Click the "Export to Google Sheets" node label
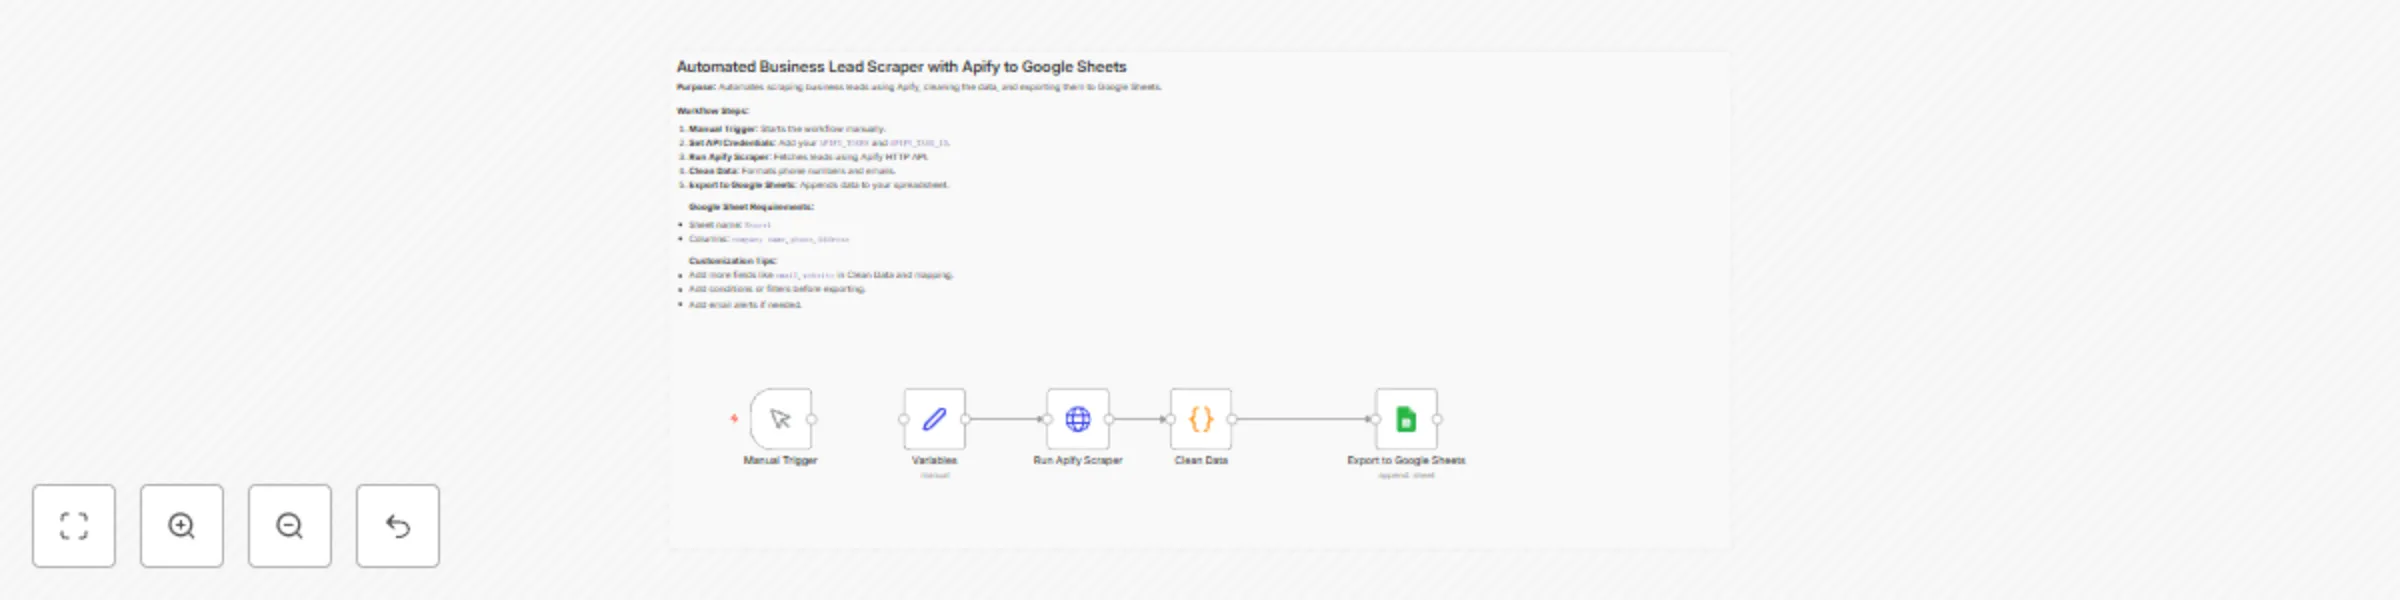The width and height of the screenshot is (2400, 600). pyautogui.click(x=1406, y=460)
